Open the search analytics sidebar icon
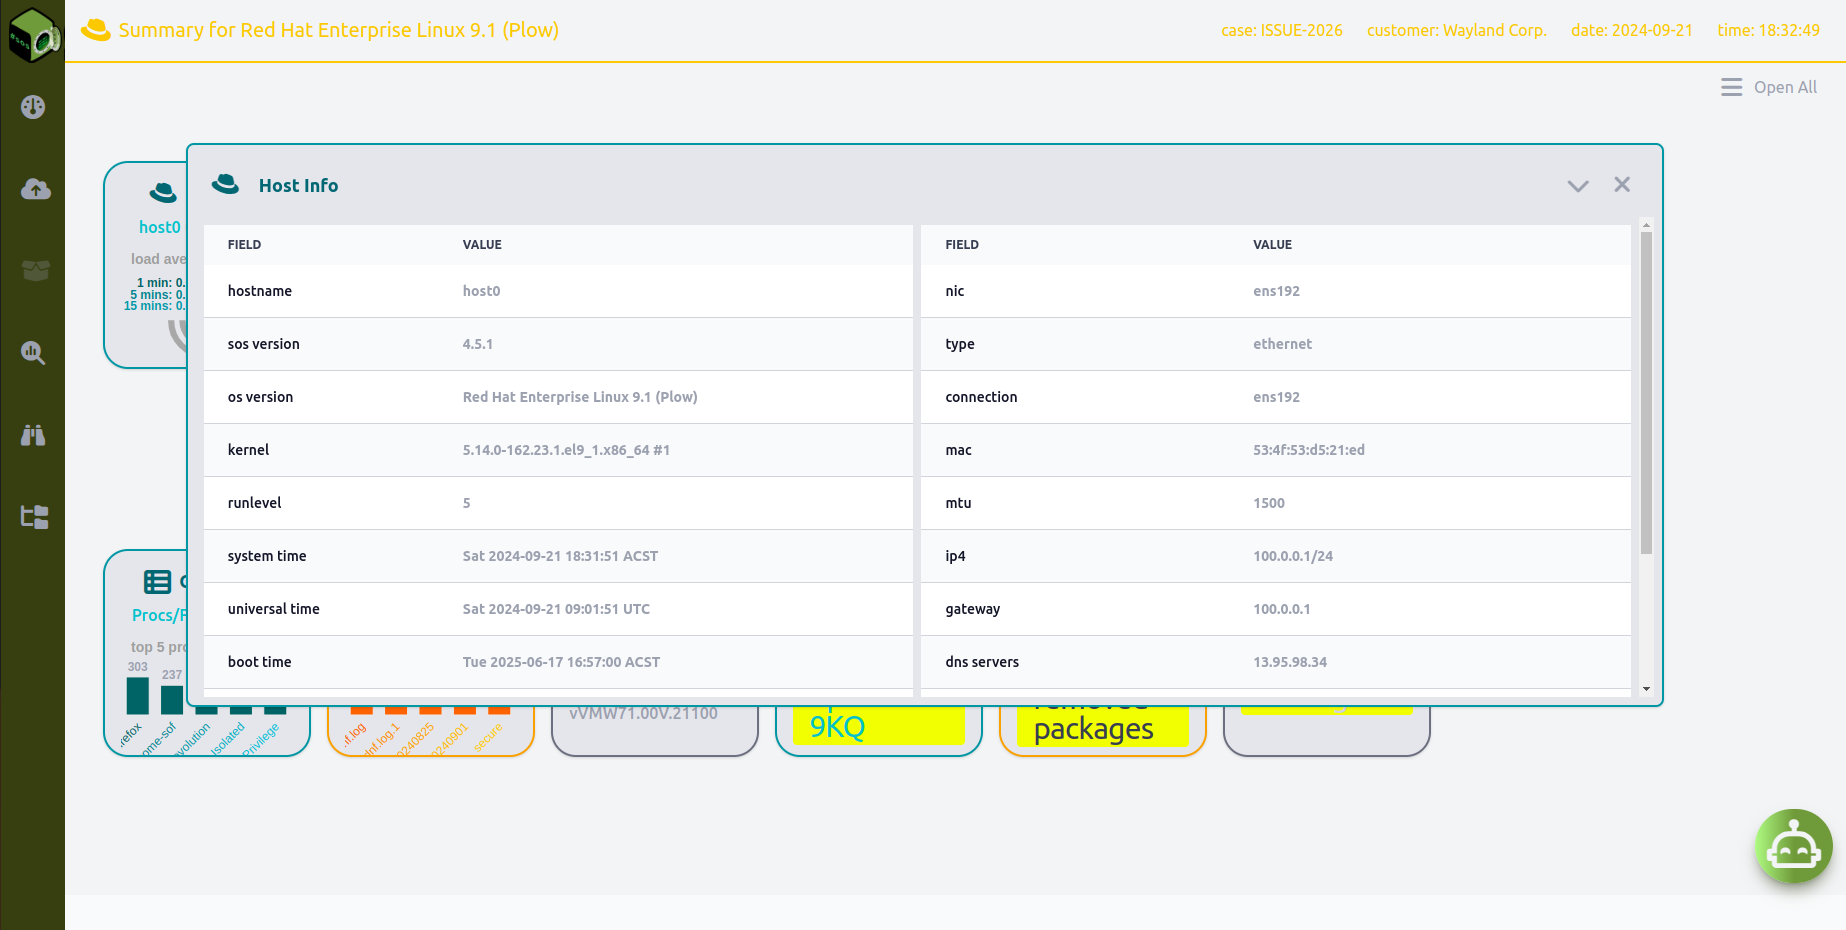Screen dimensions: 1846x930 [x=33, y=352]
